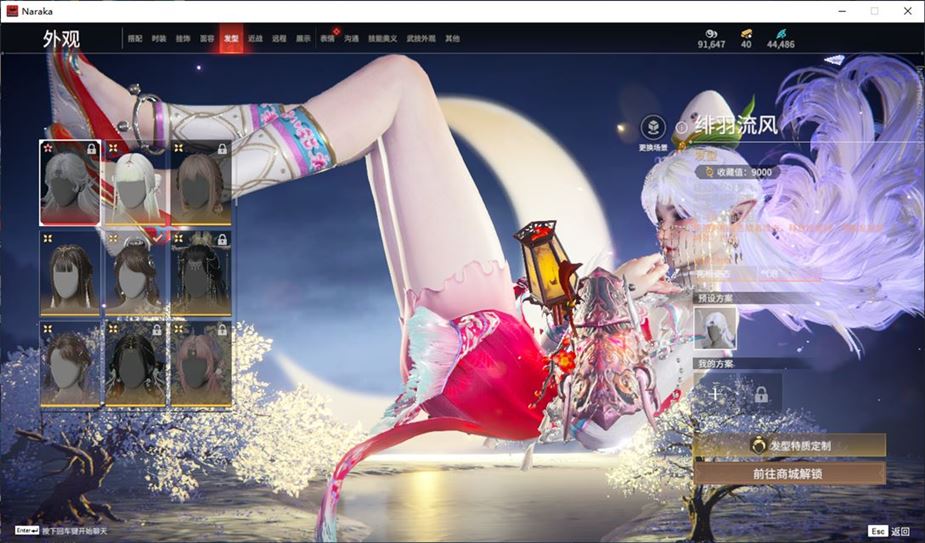Open the 技能奥义 tab
Screen dimensions: 925x543
383,38
